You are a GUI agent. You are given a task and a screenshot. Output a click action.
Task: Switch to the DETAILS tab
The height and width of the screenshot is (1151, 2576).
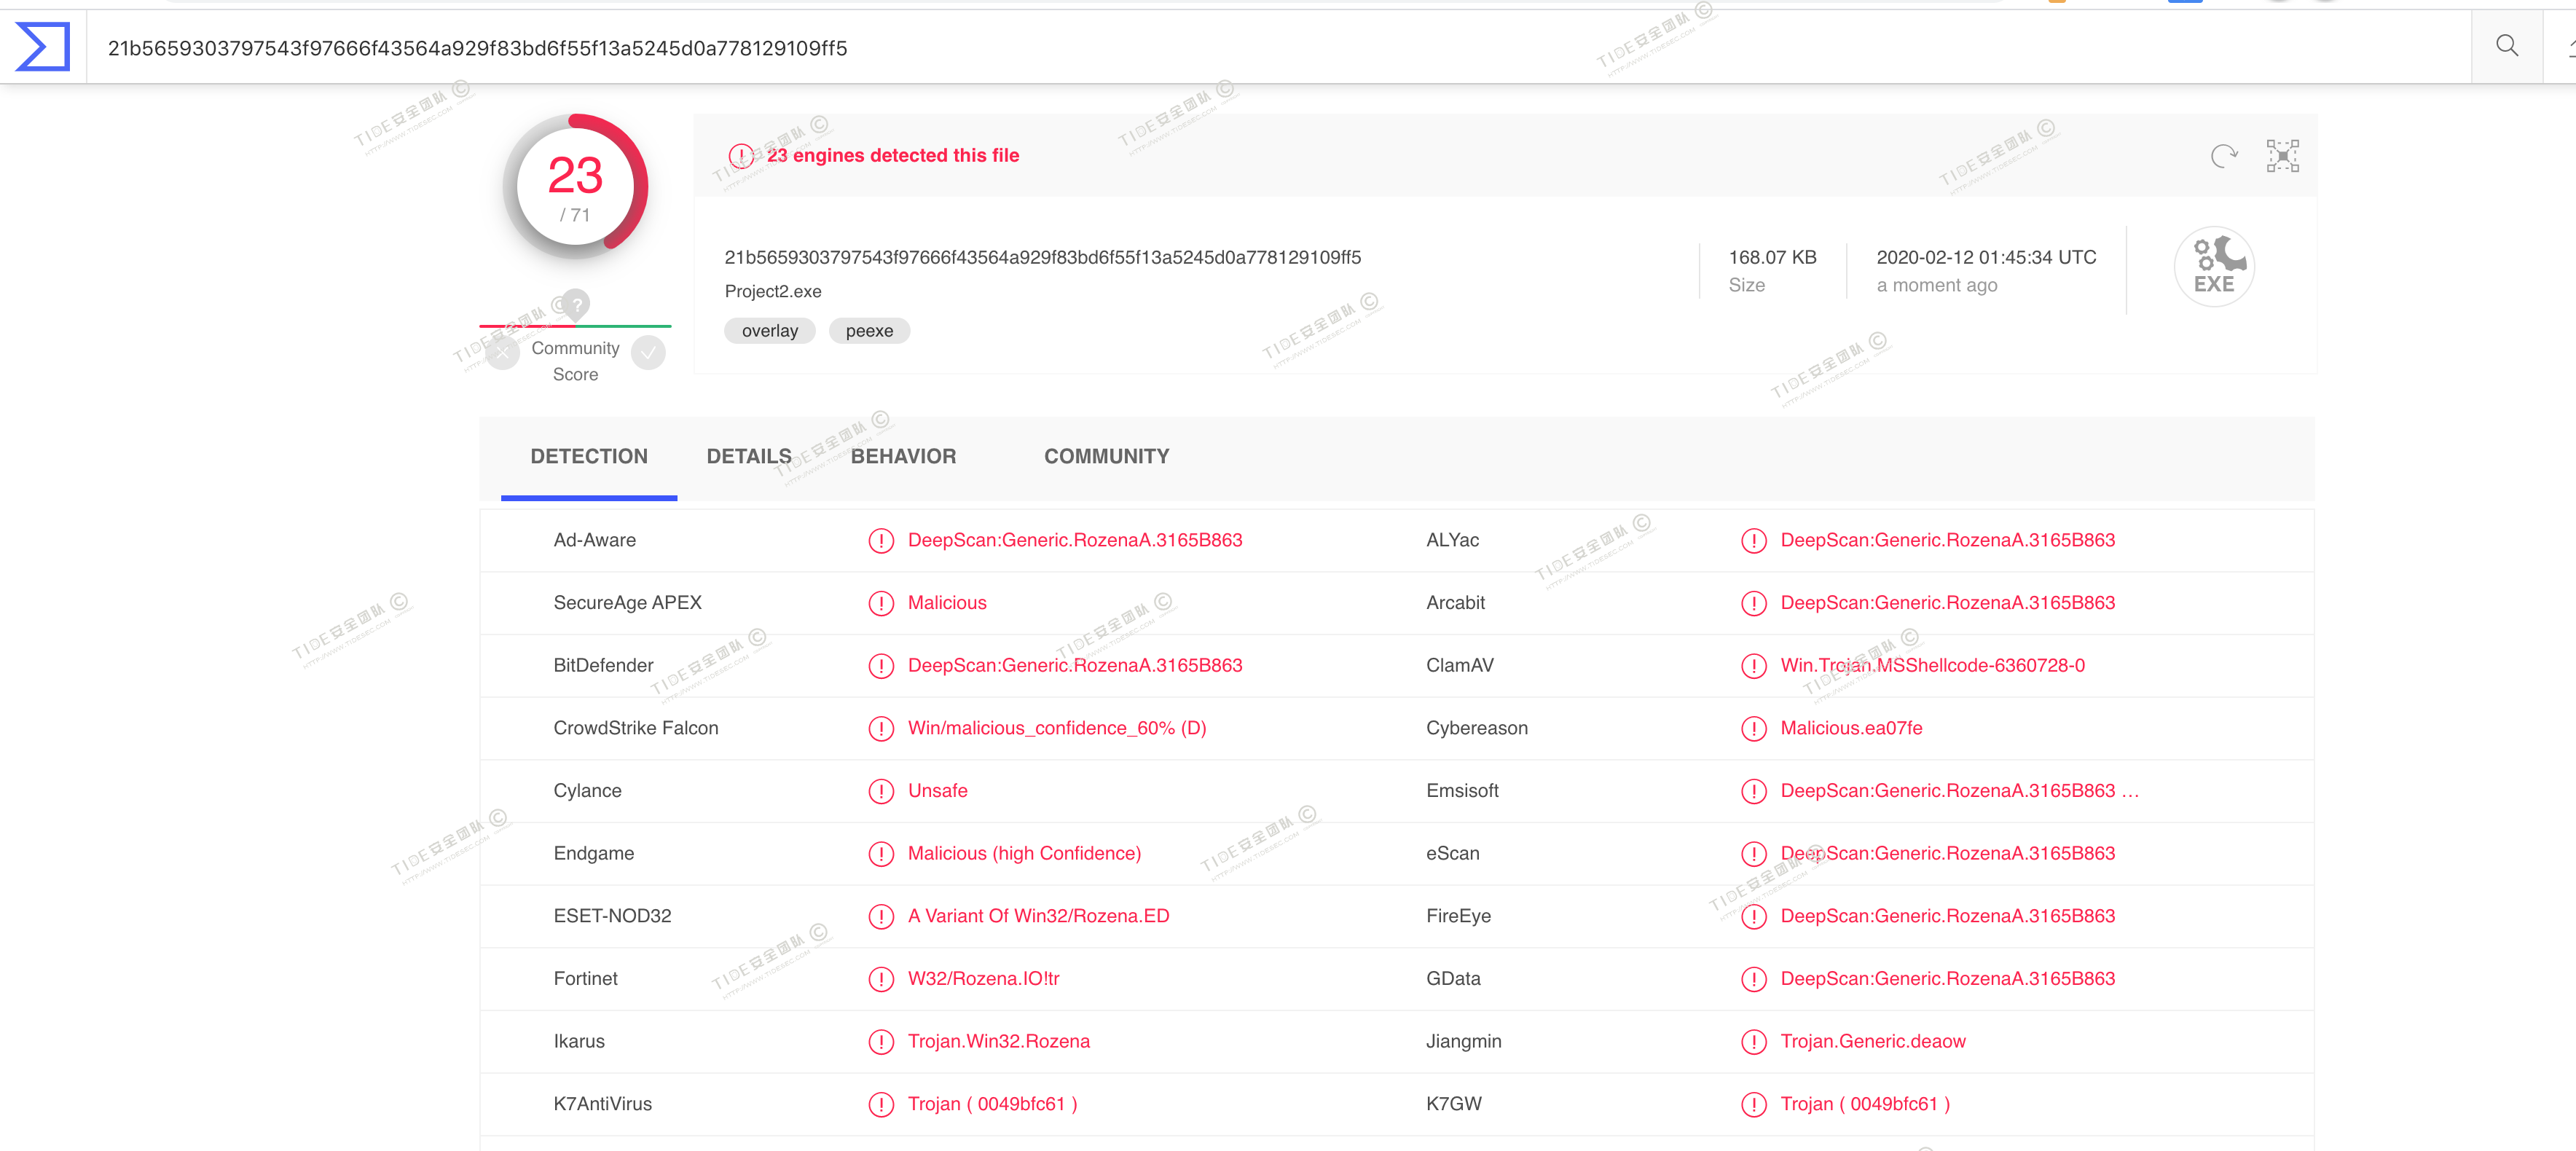748,457
